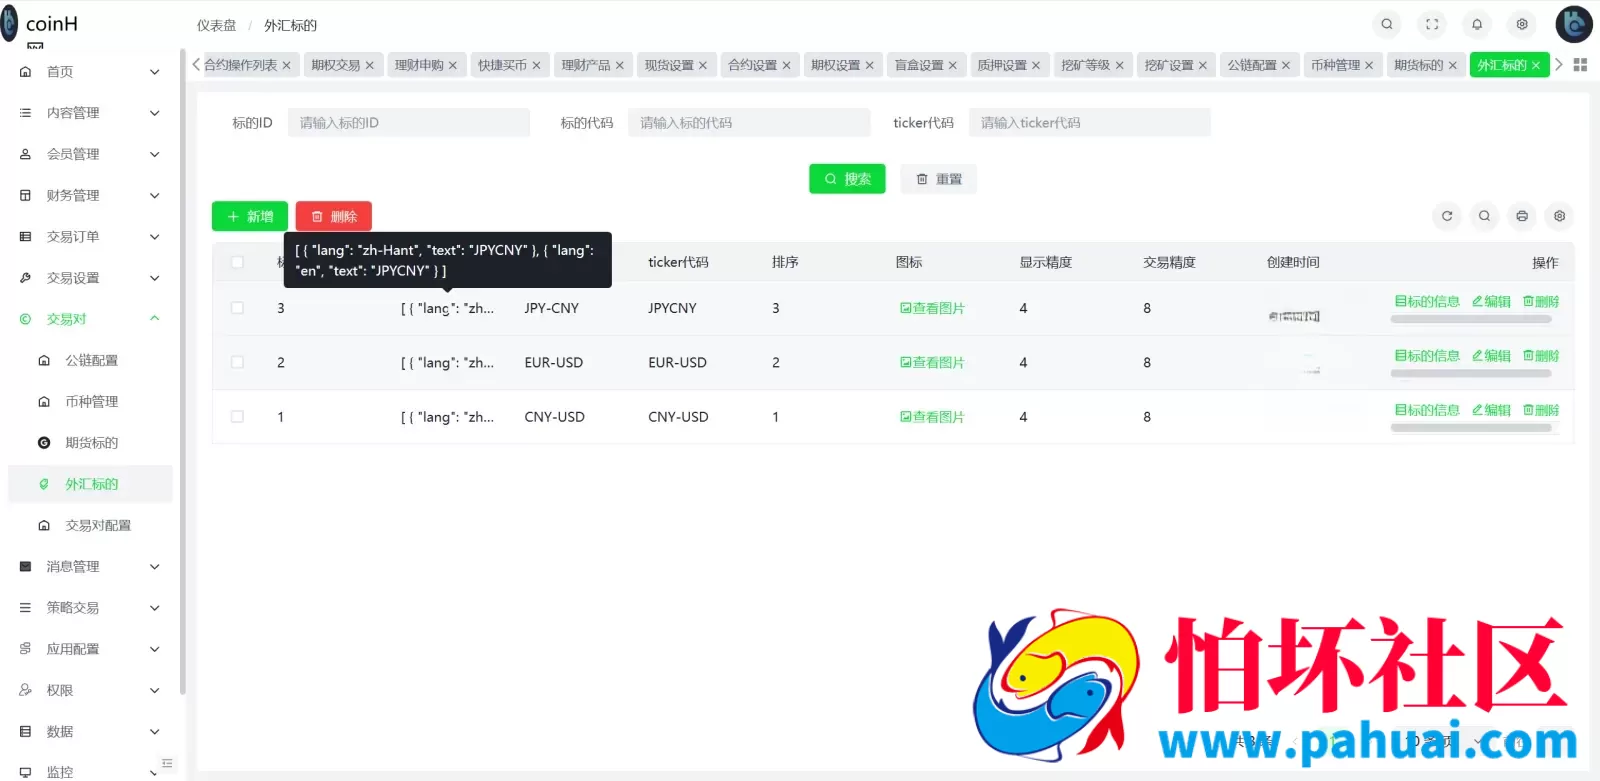Image resolution: width=1600 pixels, height=781 pixels.
Task: Click the red 删除 button
Action: point(334,216)
